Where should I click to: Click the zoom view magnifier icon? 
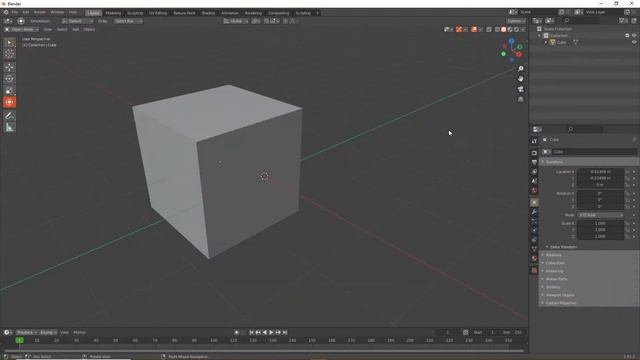coord(520,69)
